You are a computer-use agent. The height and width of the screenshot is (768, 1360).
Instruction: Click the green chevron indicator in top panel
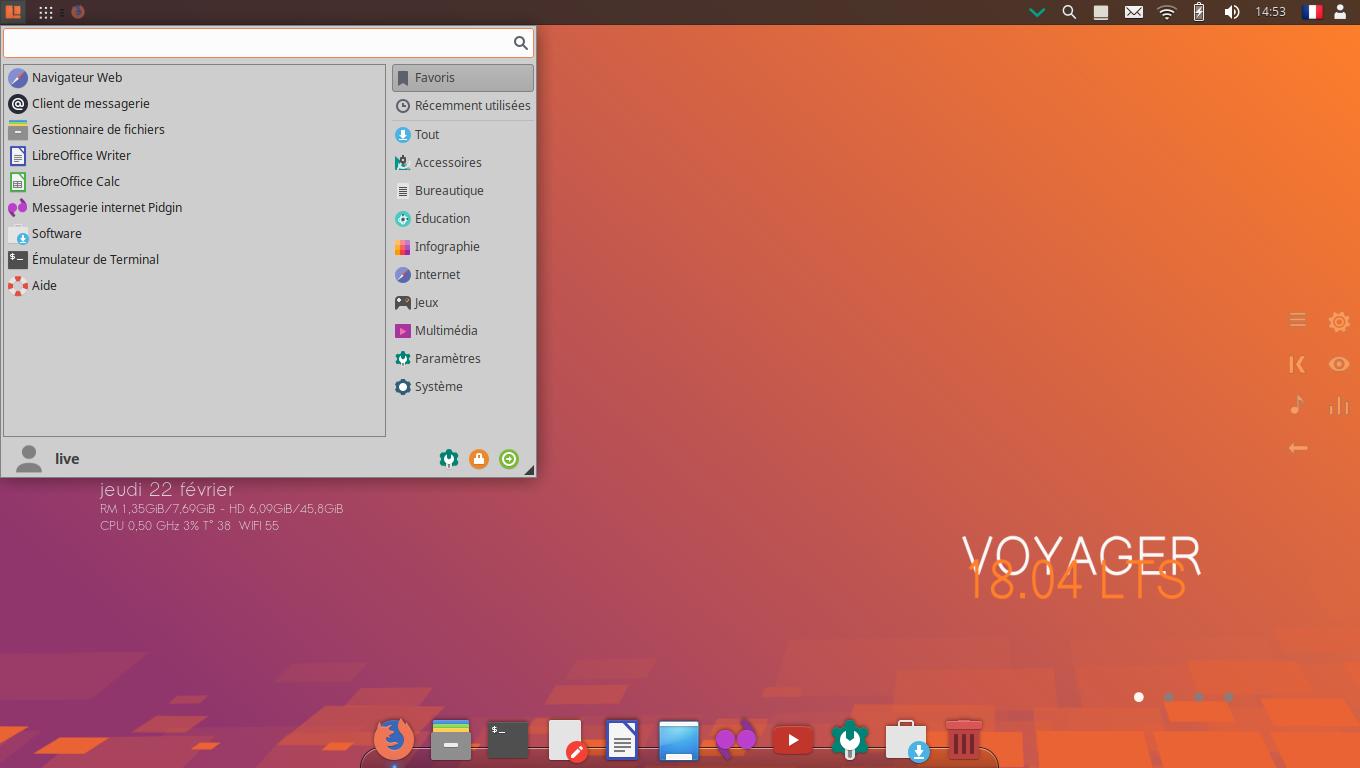pos(1037,12)
